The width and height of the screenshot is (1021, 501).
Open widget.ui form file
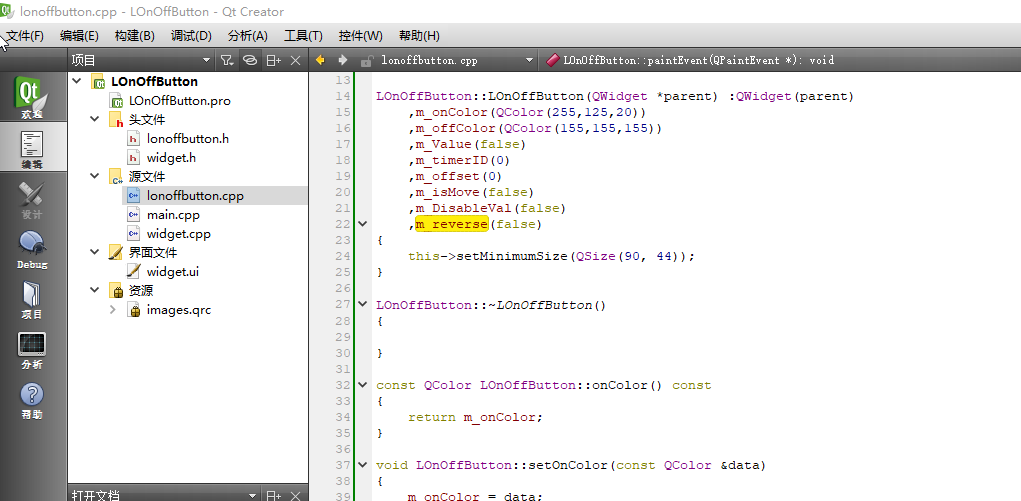click(173, 271)
